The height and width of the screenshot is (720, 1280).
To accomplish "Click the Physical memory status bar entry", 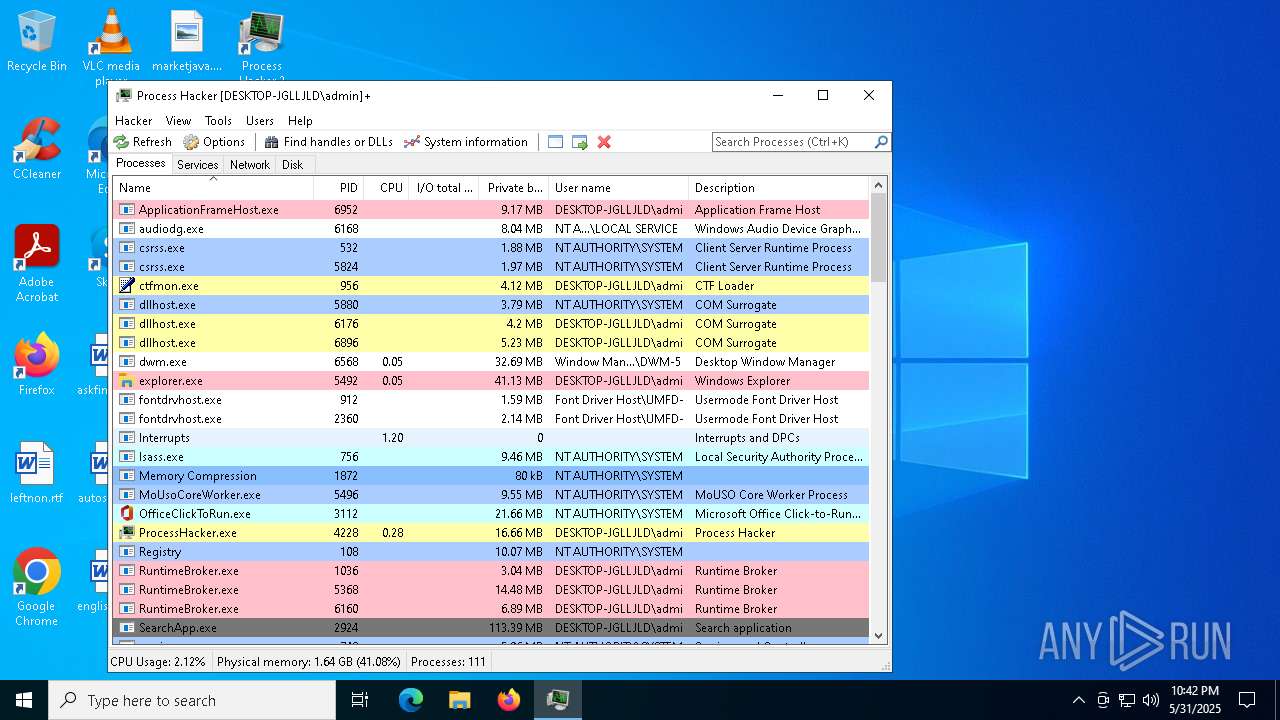I will click(x=308, y=662).
